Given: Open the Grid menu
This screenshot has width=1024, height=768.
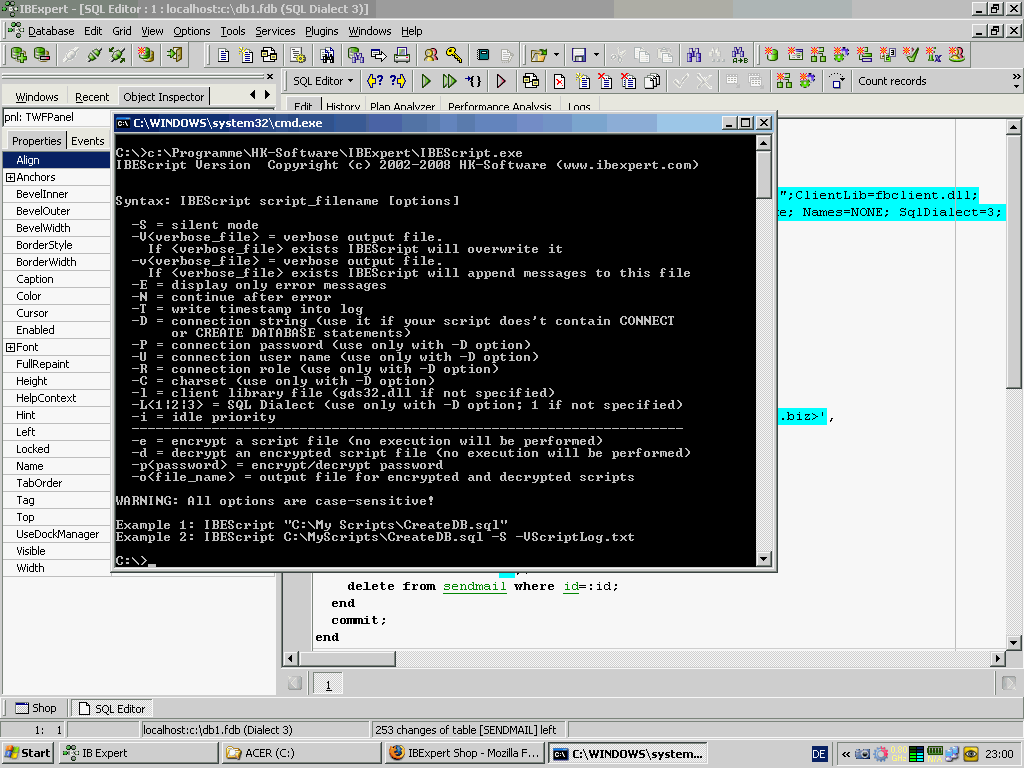Looking at the screenshot, I should coord(121,31).
